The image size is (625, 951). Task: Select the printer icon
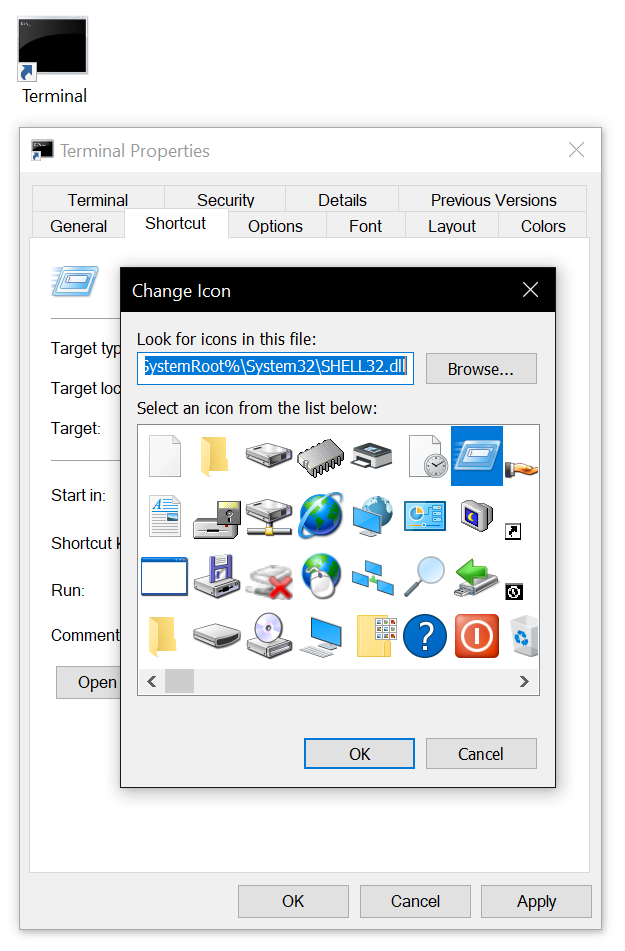coord(372,456)
